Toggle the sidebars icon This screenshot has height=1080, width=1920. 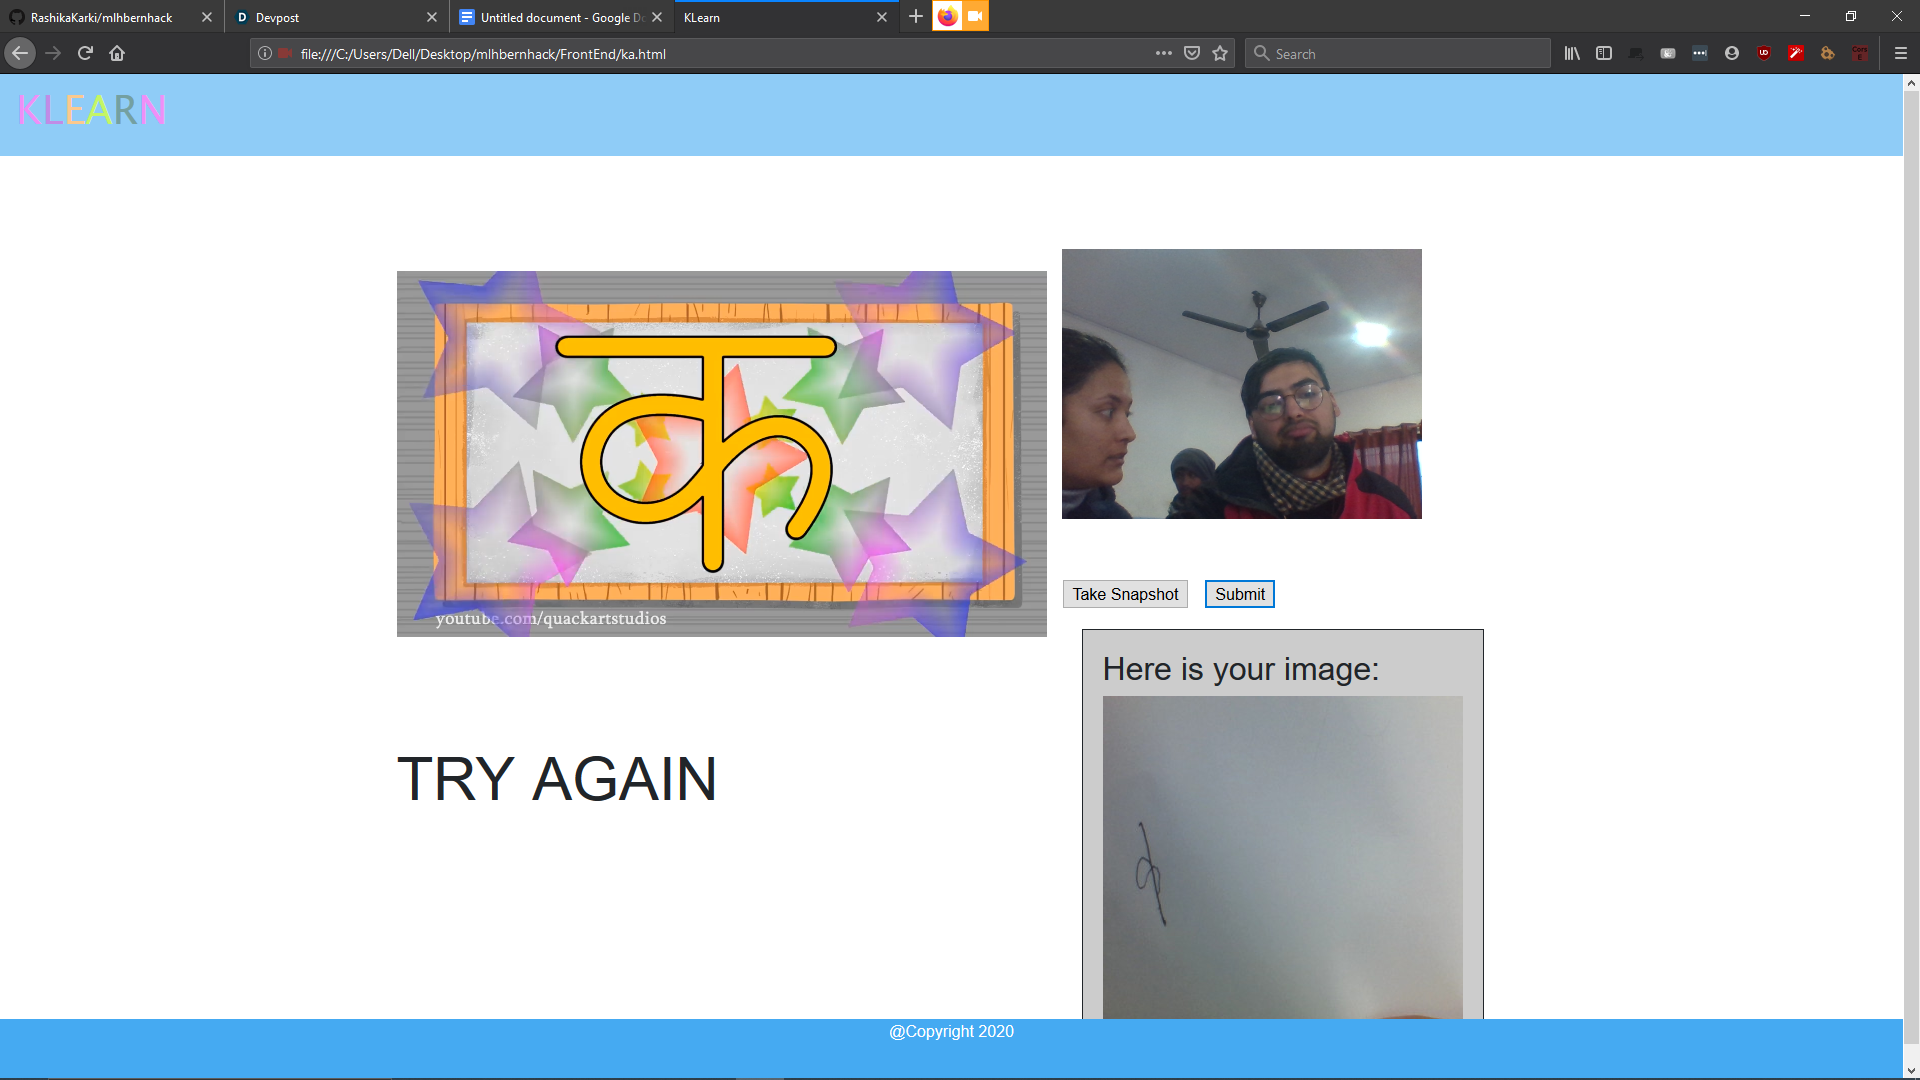click(x=1604, y=54)
